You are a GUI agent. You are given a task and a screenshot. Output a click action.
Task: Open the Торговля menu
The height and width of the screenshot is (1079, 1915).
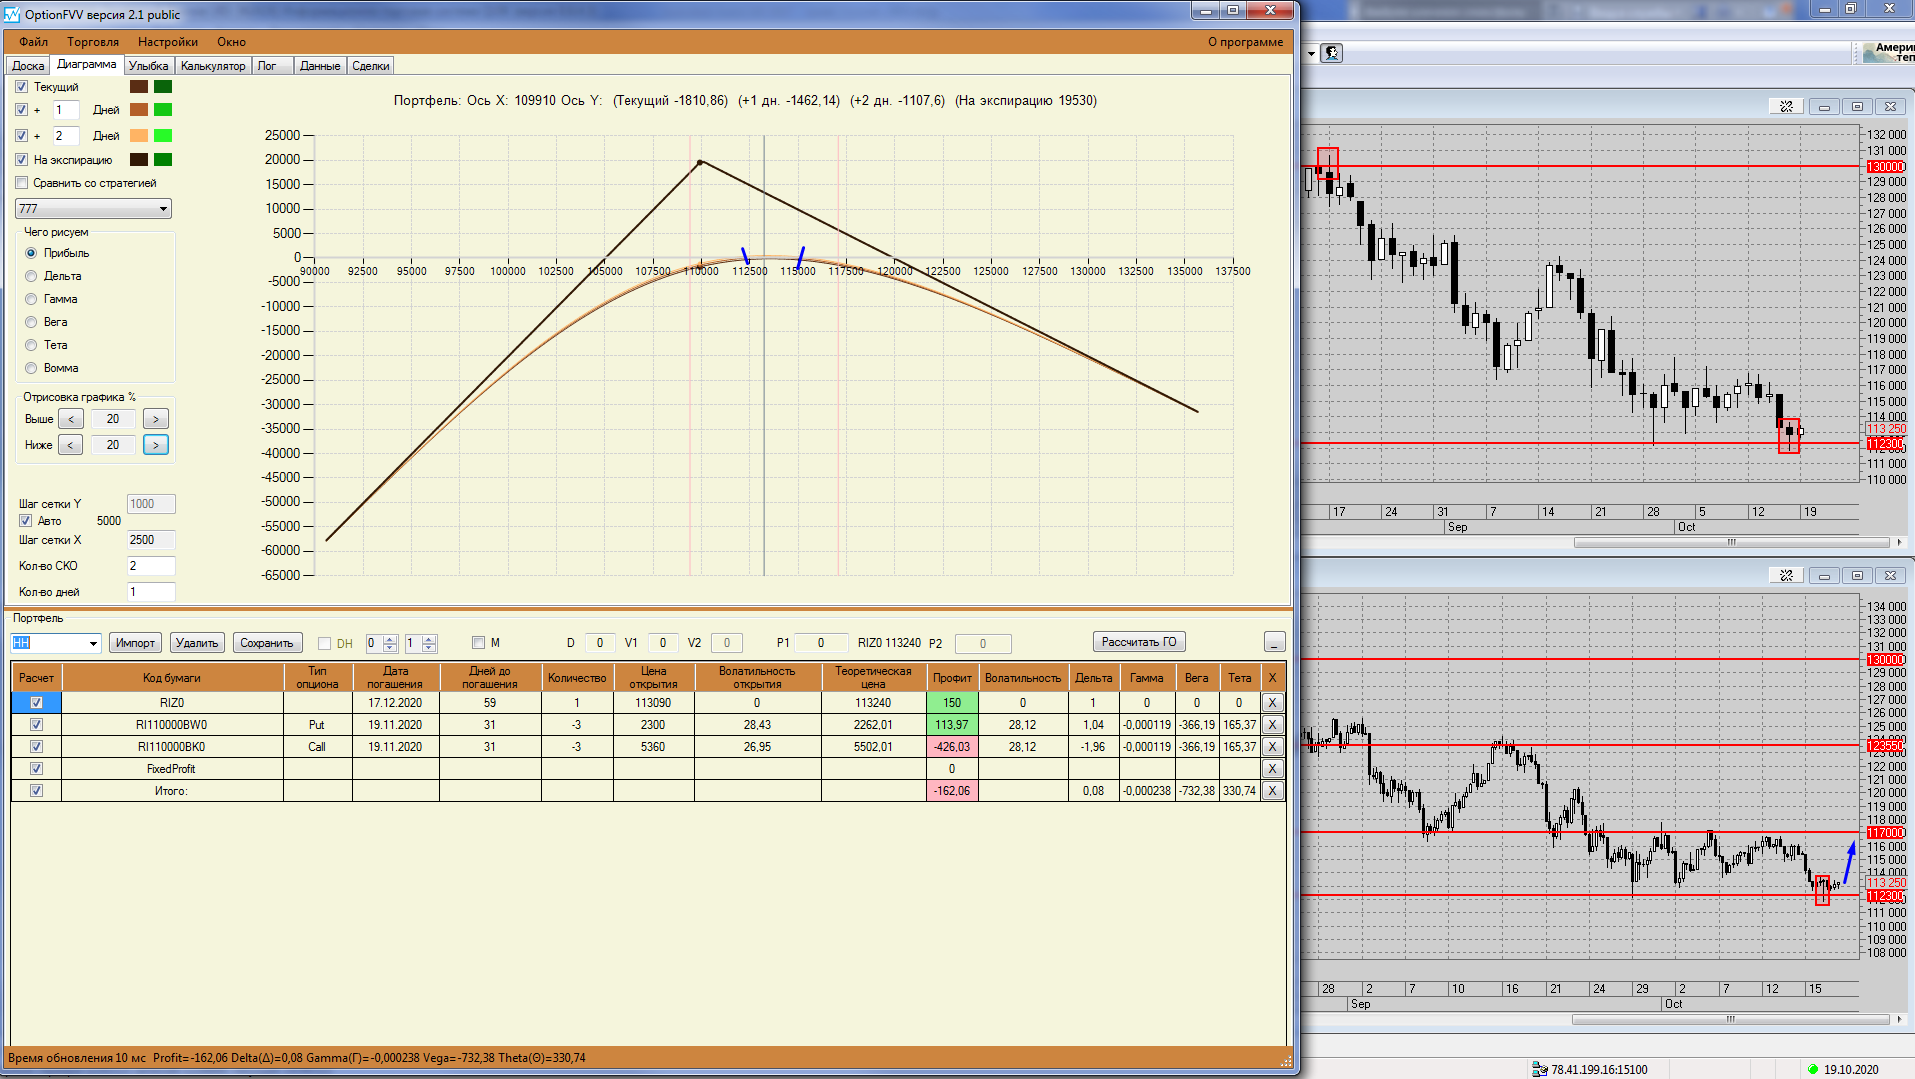tap(93, 42)
